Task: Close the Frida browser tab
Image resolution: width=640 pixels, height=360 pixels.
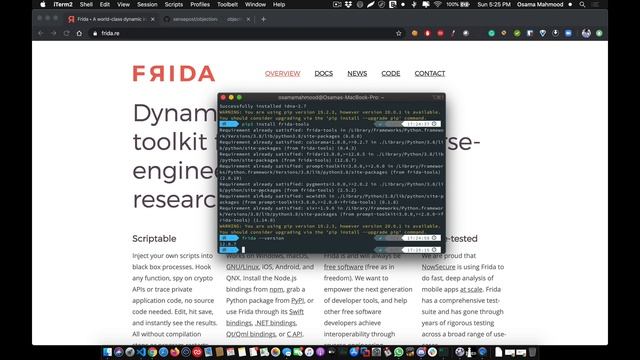Action: tap(153, 19)
